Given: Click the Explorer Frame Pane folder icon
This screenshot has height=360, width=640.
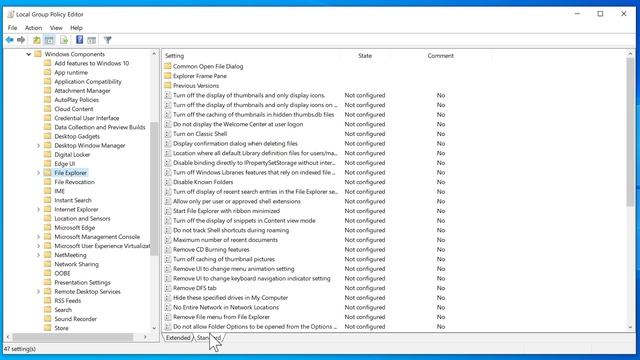Looking at the screenshot, I should (168, 76).
